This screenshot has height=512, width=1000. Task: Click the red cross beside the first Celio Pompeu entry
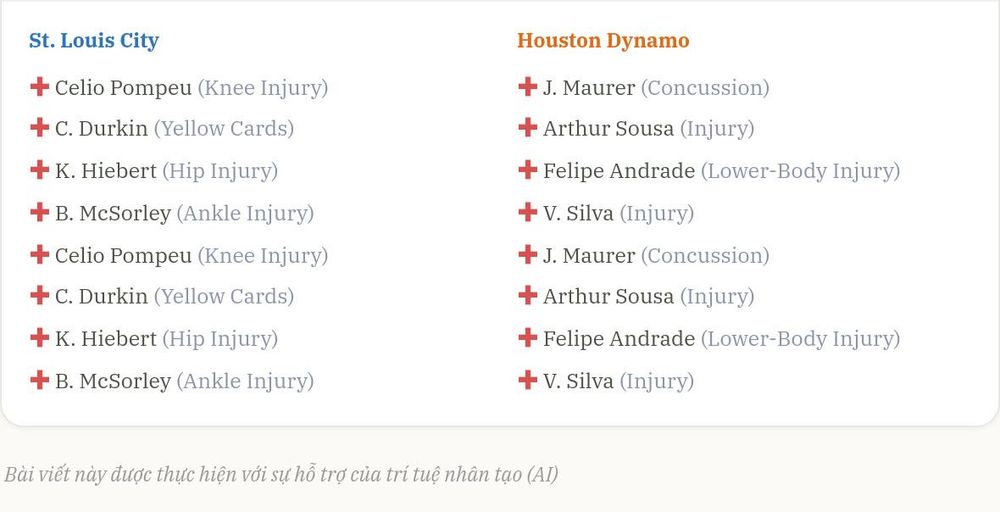click(40, 87)
